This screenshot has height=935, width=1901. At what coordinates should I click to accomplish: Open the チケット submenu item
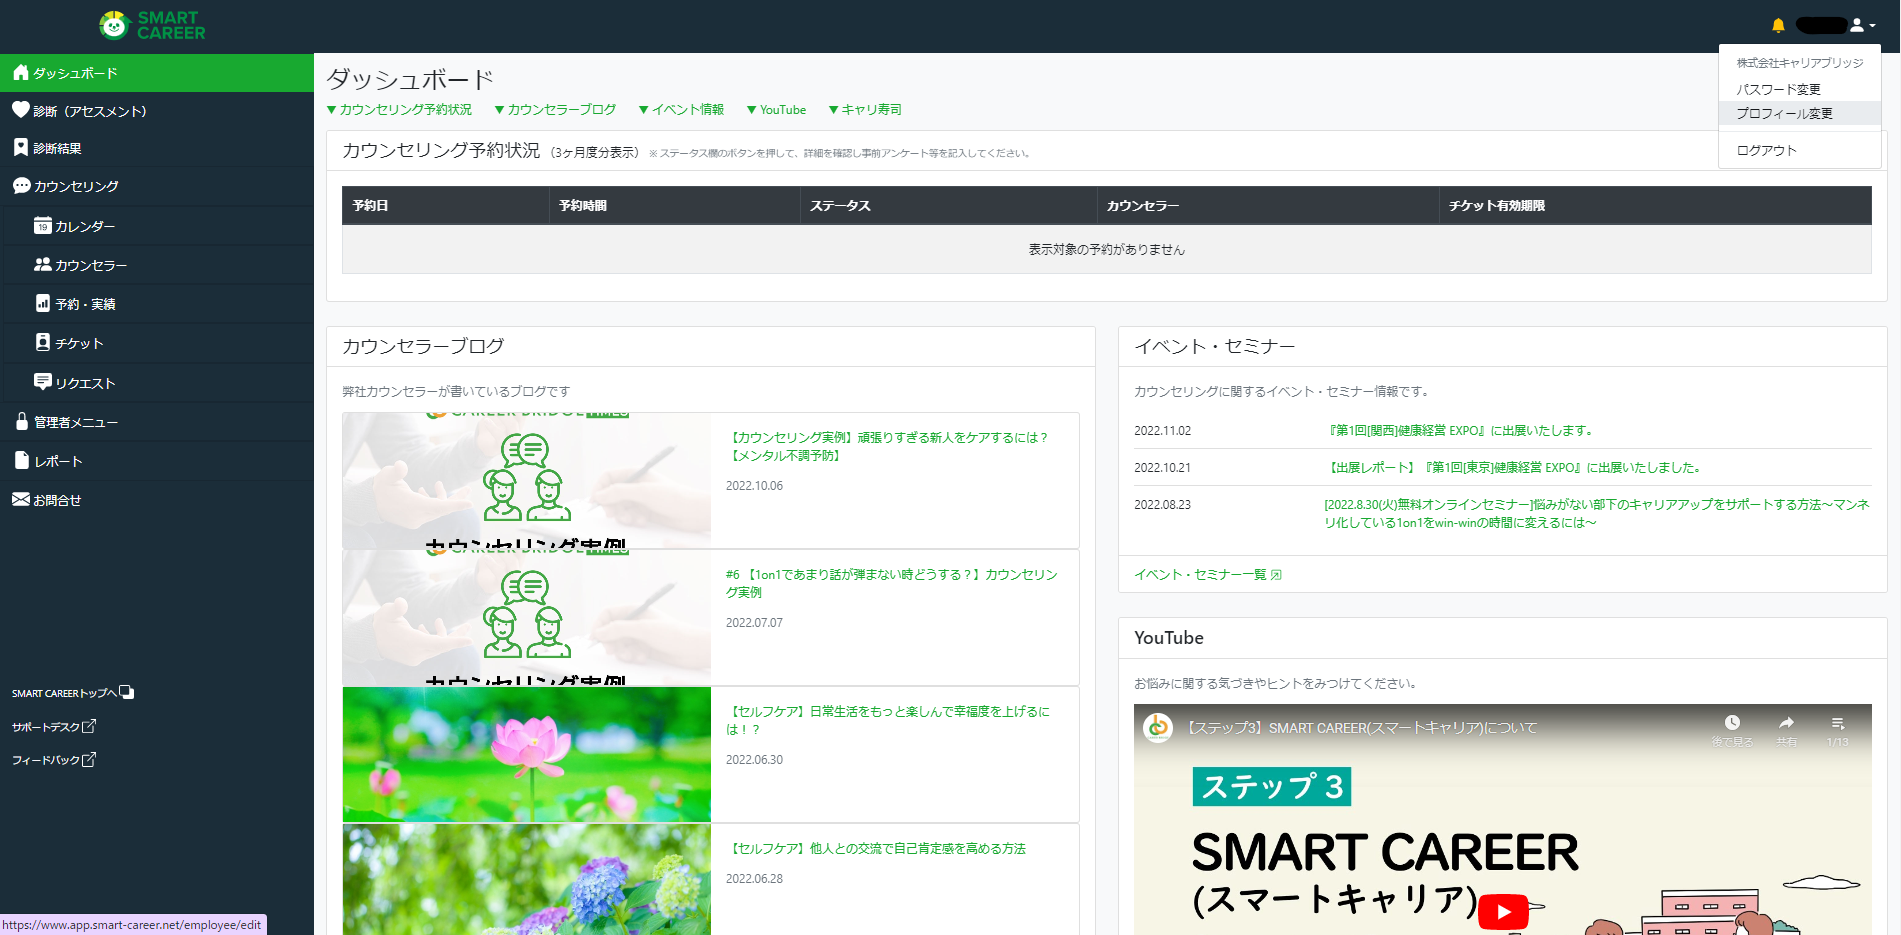[x=157, y=343]
